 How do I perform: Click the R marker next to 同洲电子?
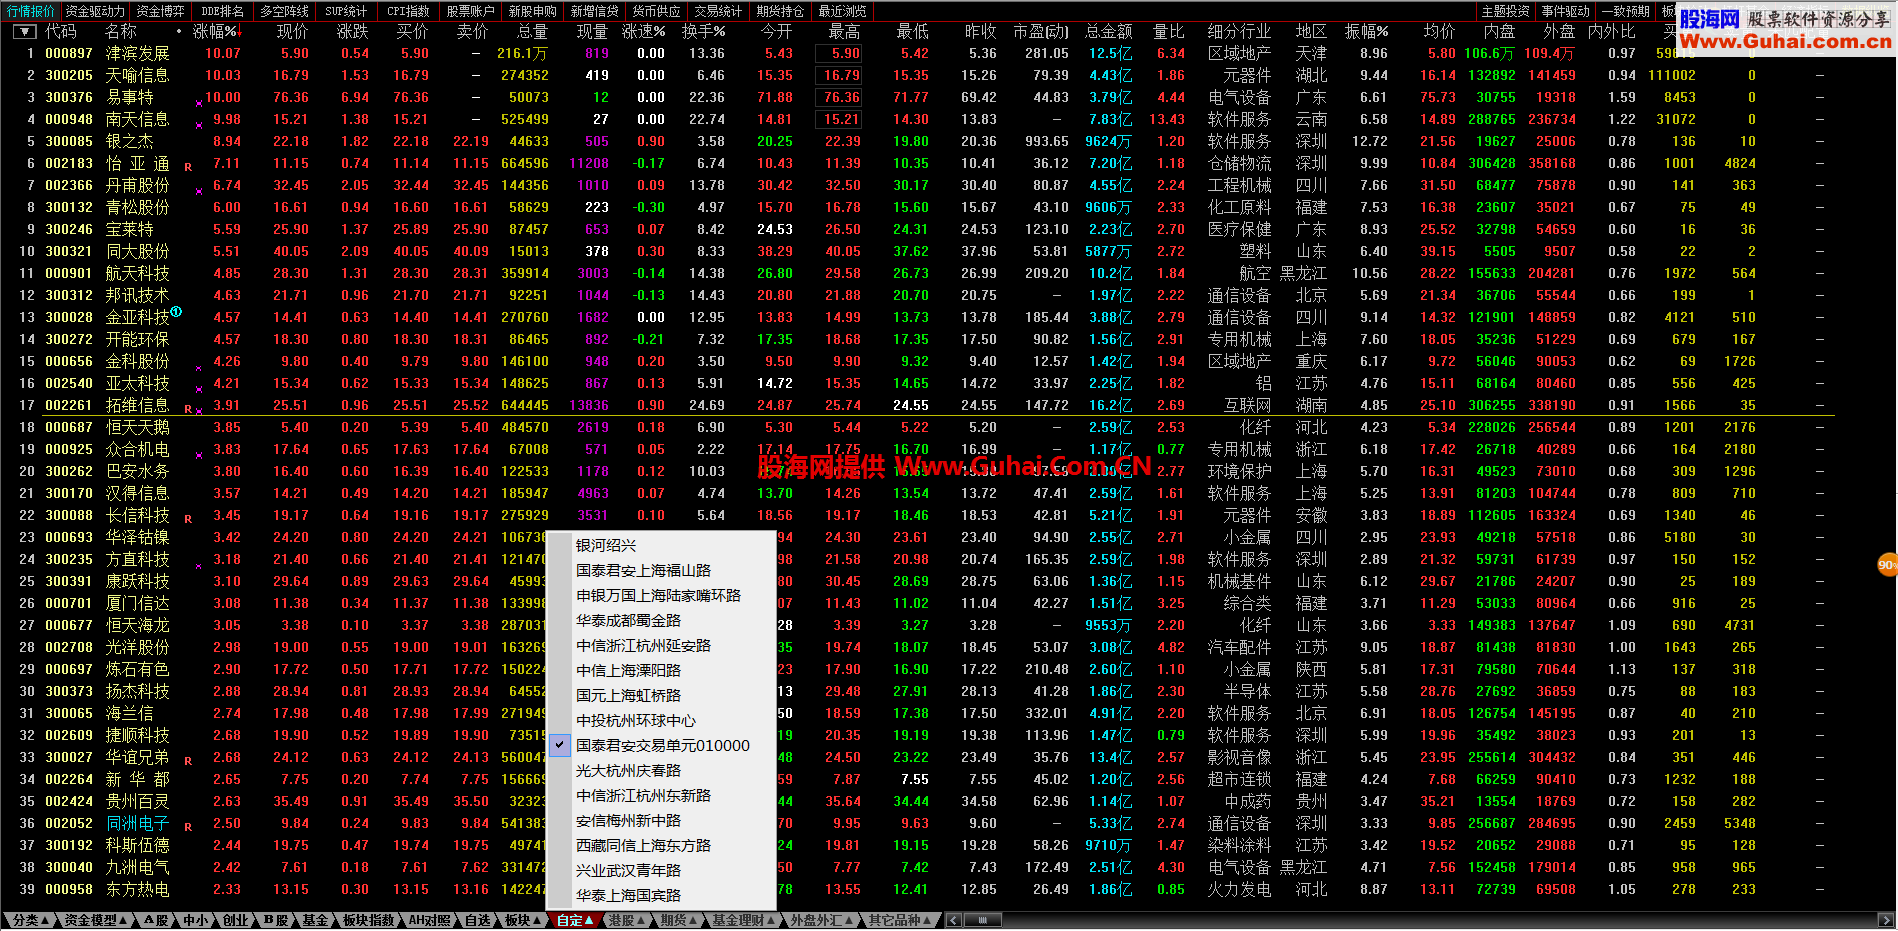(188, 827)
